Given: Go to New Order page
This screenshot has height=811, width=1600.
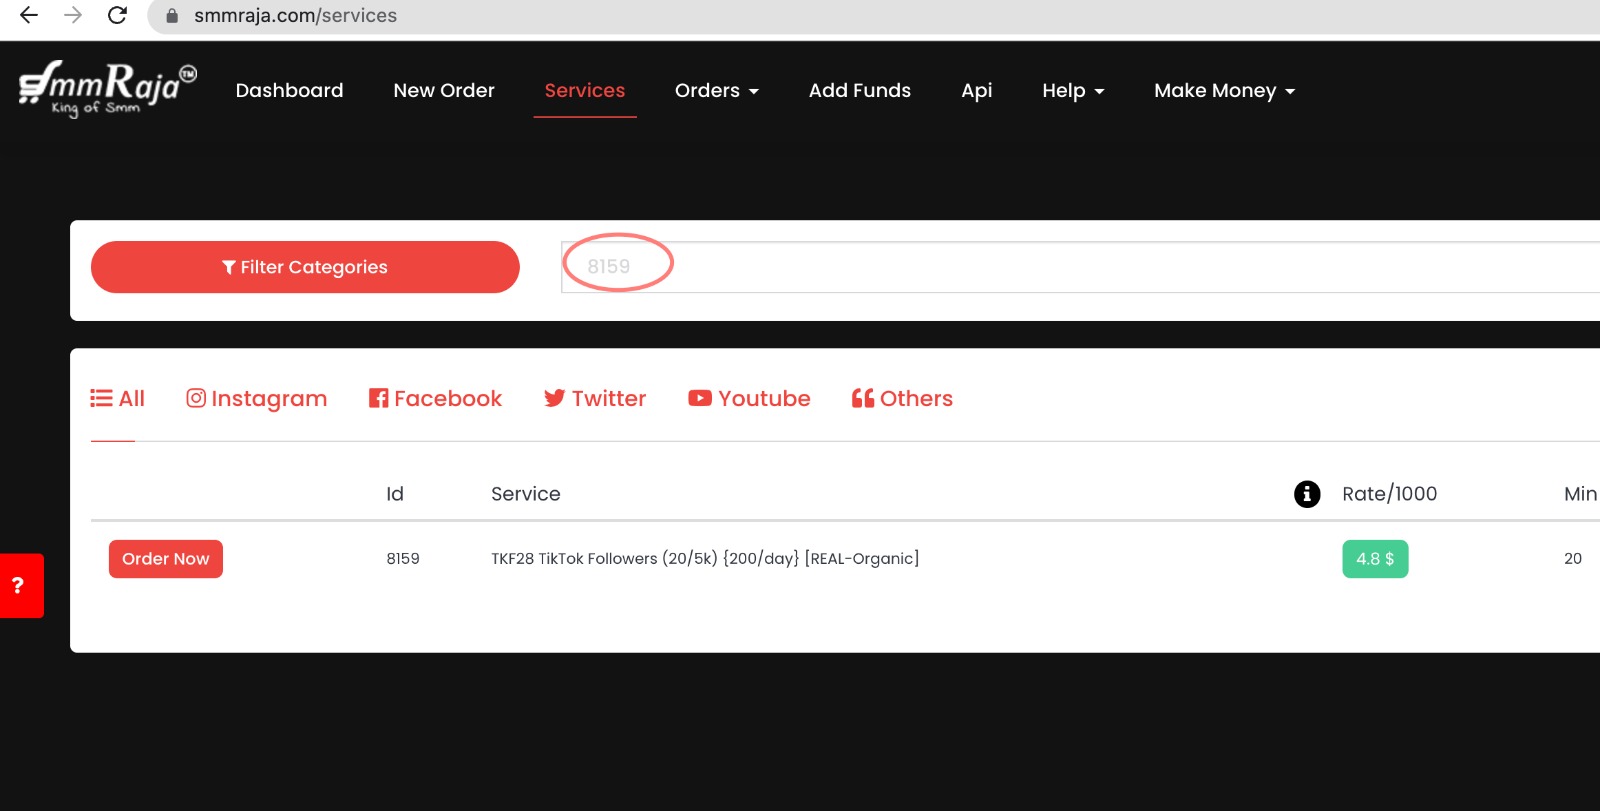Looking at the screenshot, I should [x=444, y=90].
